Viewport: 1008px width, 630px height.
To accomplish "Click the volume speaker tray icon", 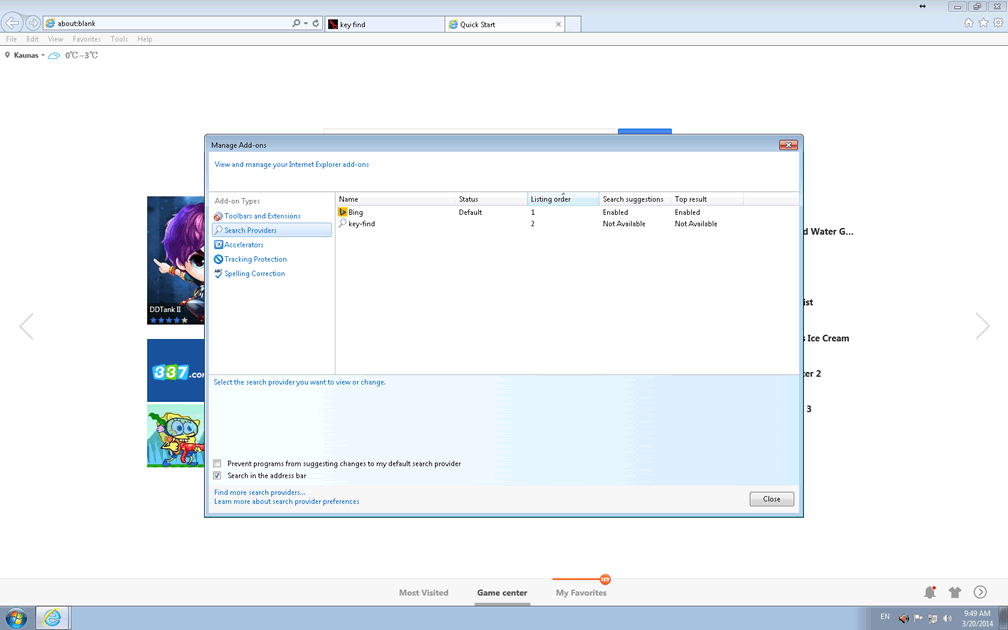I will coord(948,618).
